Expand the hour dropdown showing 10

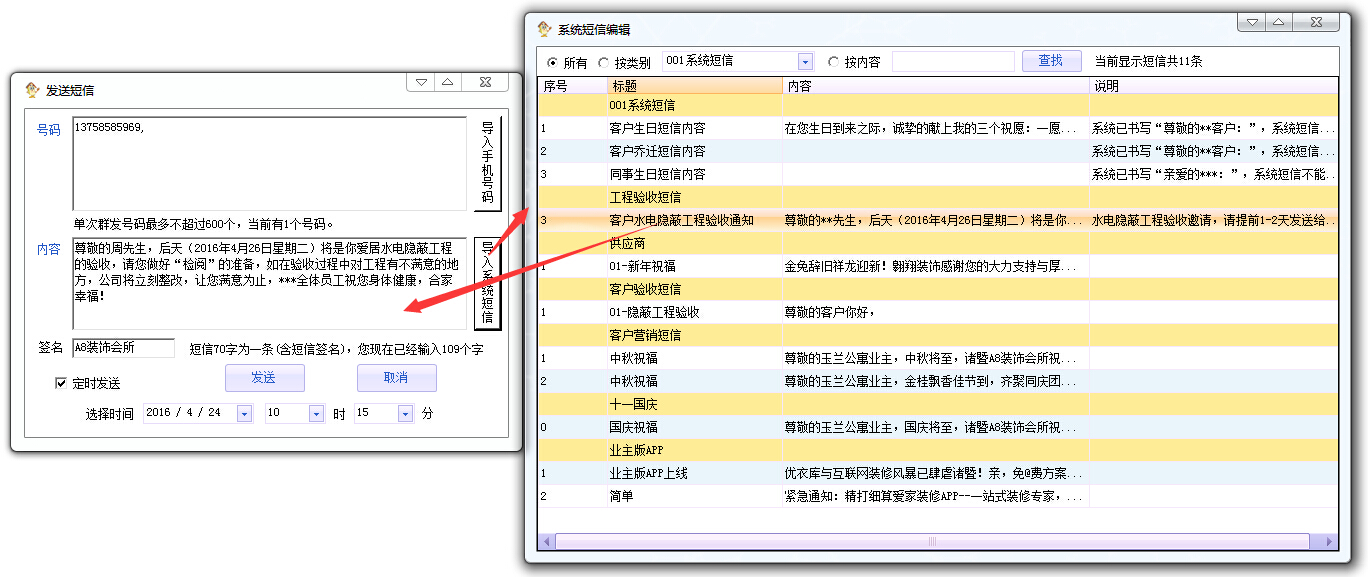[316, 413]
